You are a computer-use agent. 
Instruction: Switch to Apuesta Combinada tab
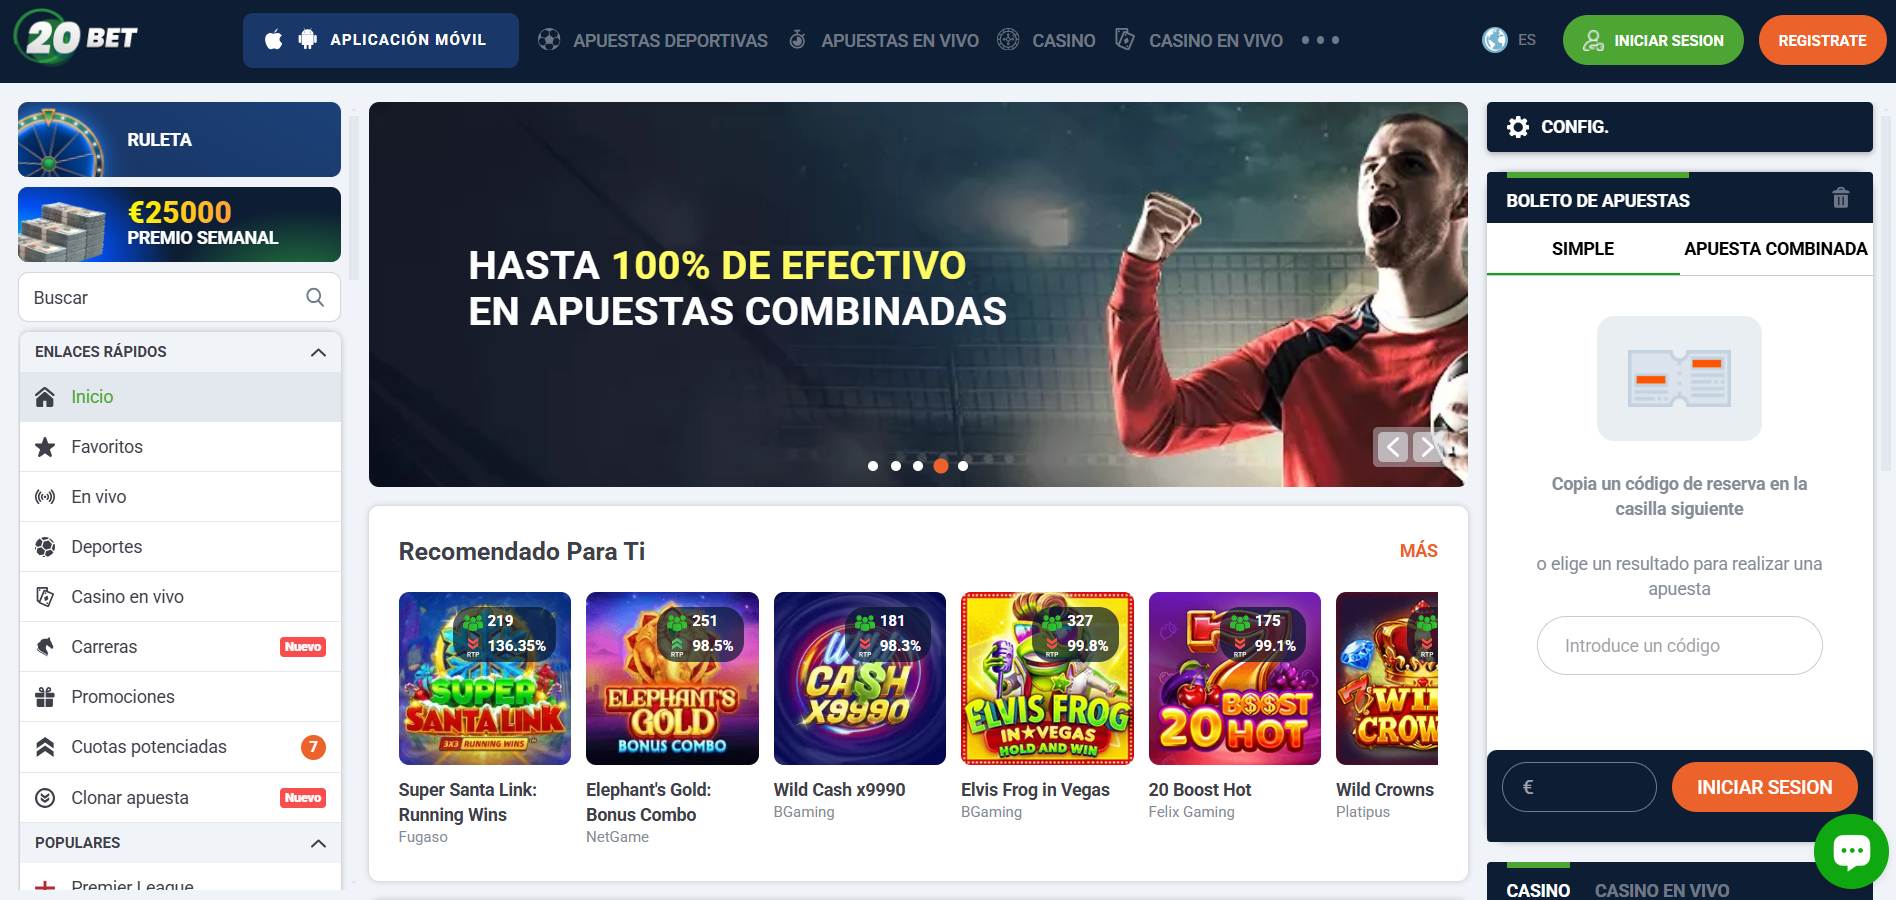coord(1775,249)
